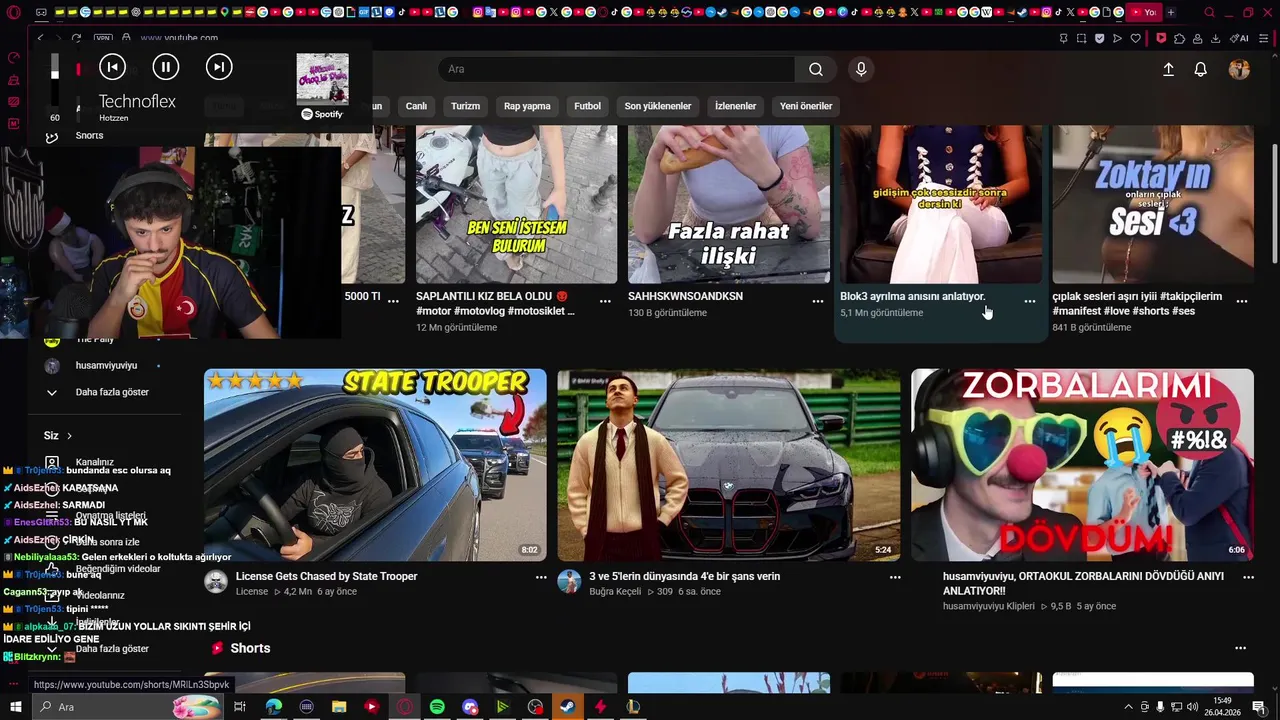Click the snapshot icon in browser toolbar

click(1081, 38)
